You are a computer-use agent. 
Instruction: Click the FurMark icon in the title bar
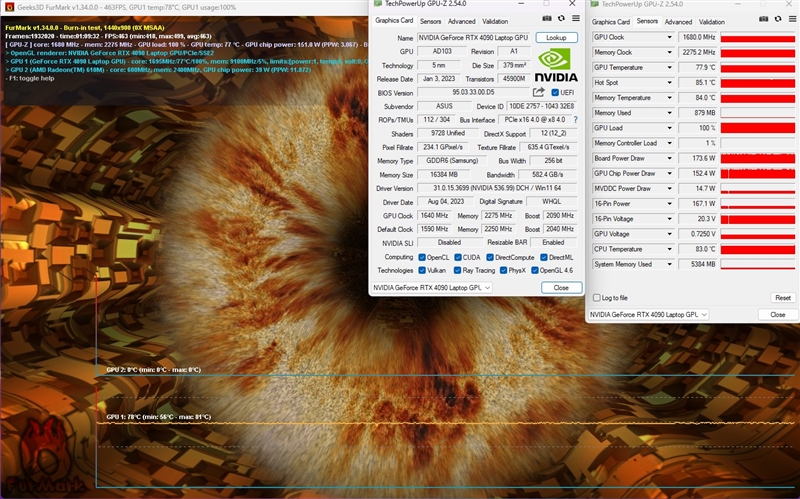pos(9,7)
